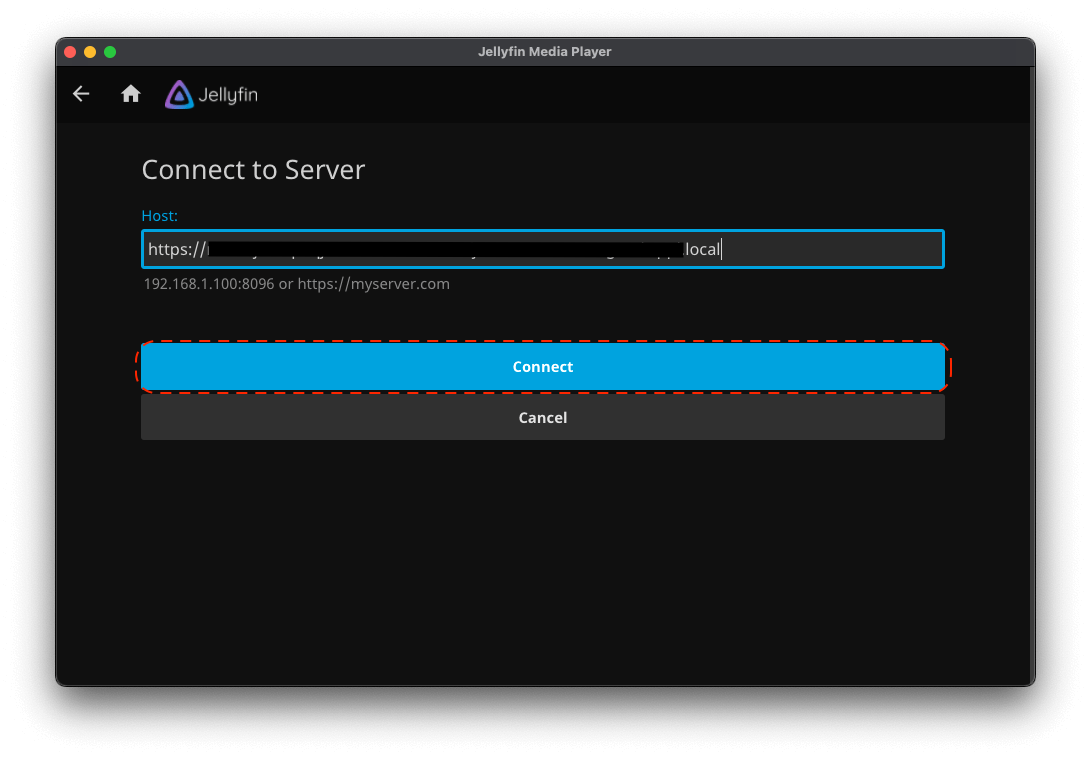Go to Home via house icon
Image resolution: width=1091 pixels, height=760 pixels.
pyautogui.click(x=131, y=94)
